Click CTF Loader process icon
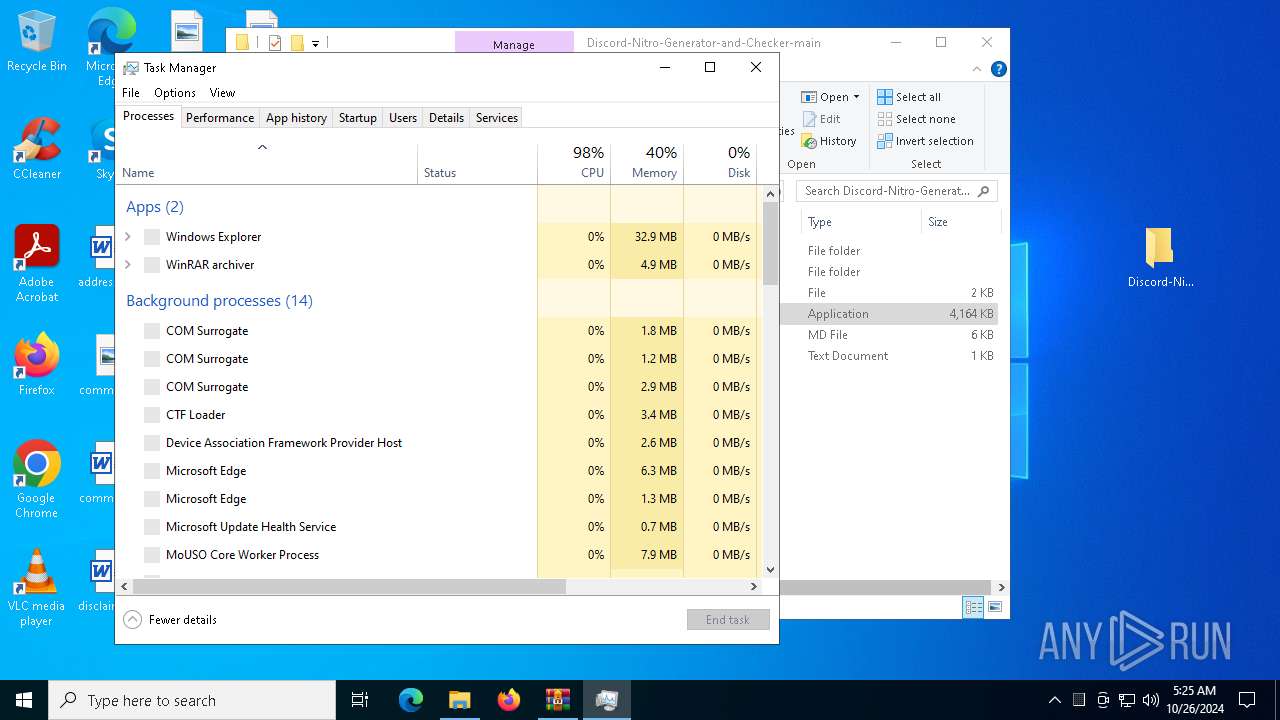 152,415
